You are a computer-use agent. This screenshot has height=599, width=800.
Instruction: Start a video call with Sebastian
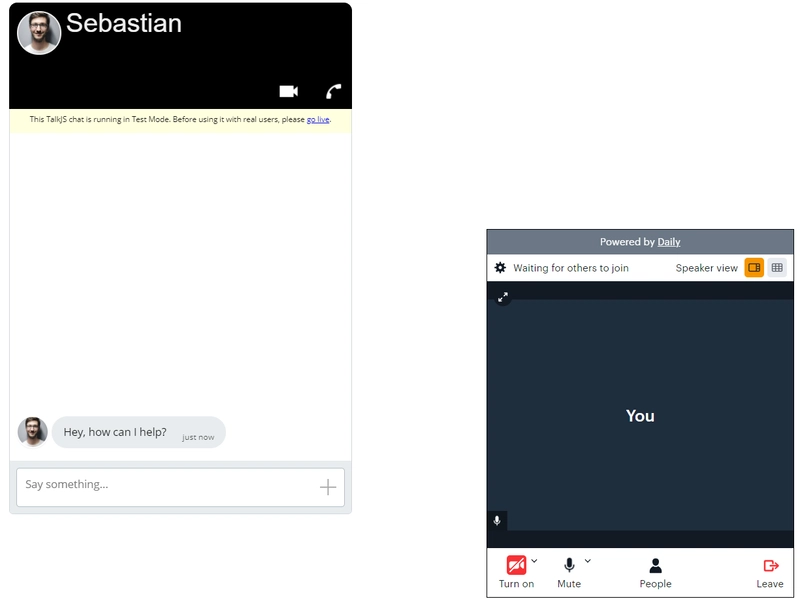tap(288, 92)
